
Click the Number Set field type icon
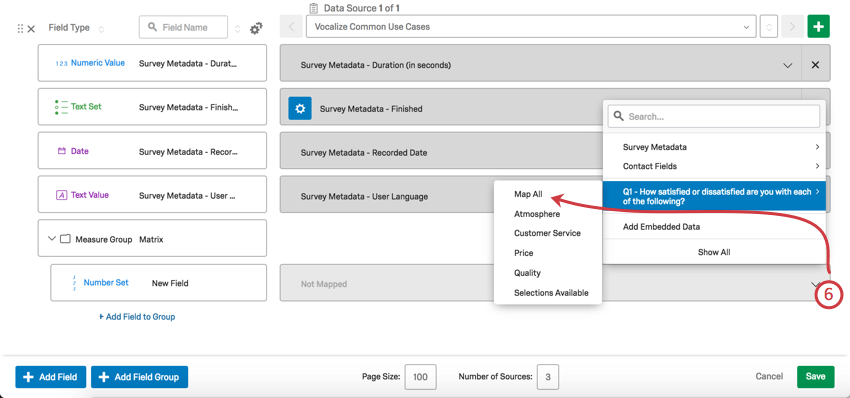pyautogui.click(x=74, y=283)
